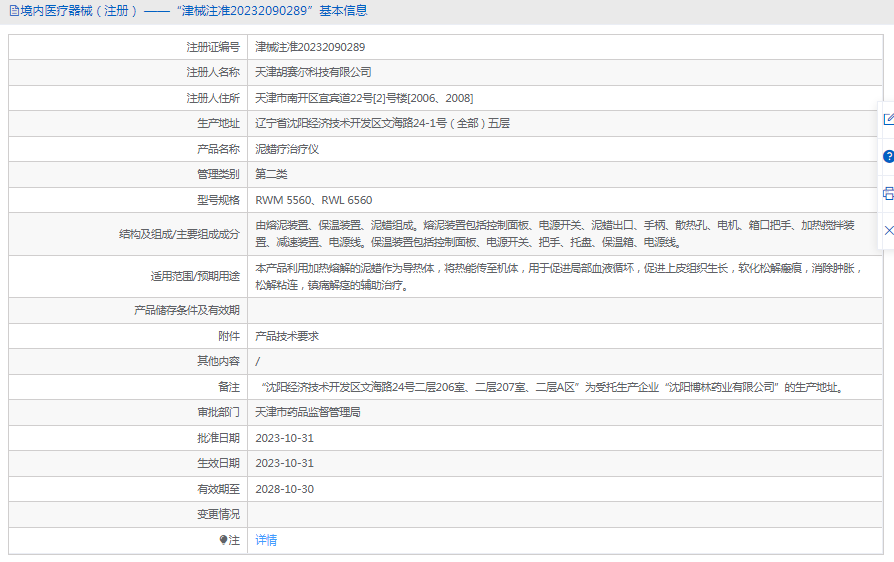Select product name 泥蜡疗治疗仪
The image size is (894, 562).
click(x=287, y=149)
